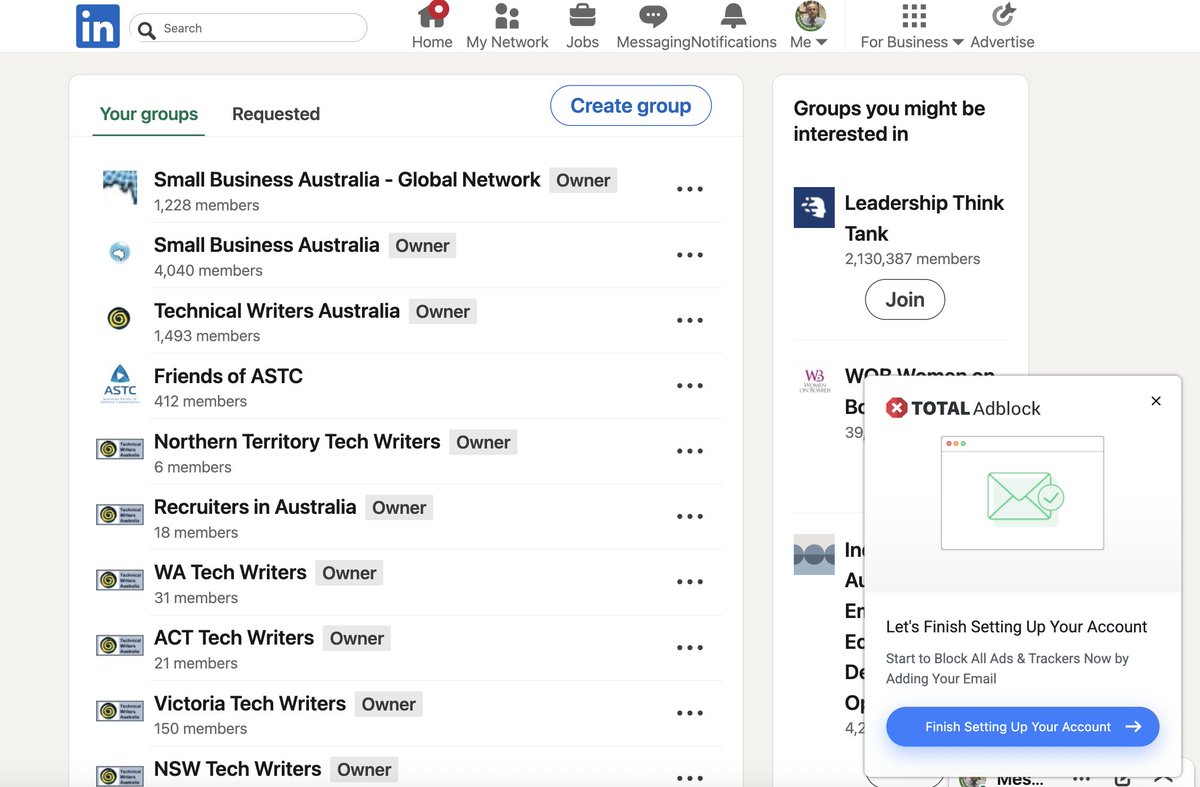Viewport: 1200px width, 787px height.
Task: Open more options for Technical Writers Australia
Action: point(690,320)
